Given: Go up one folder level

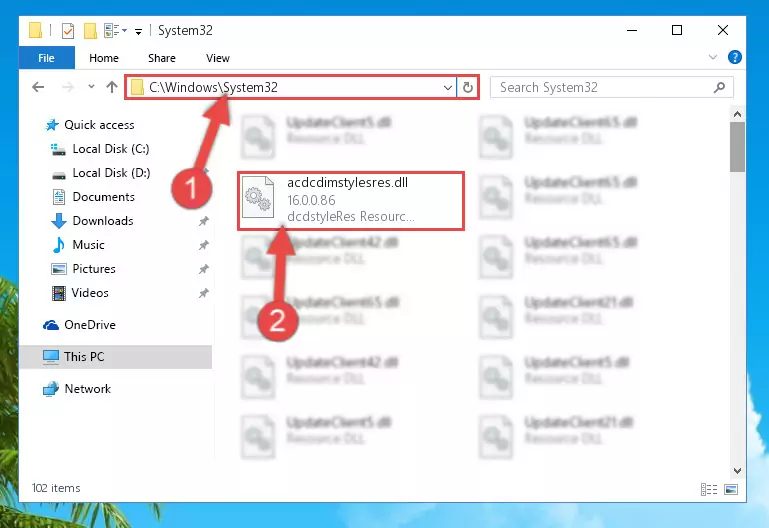Looking at the screenshot, I should coord(112,87).
